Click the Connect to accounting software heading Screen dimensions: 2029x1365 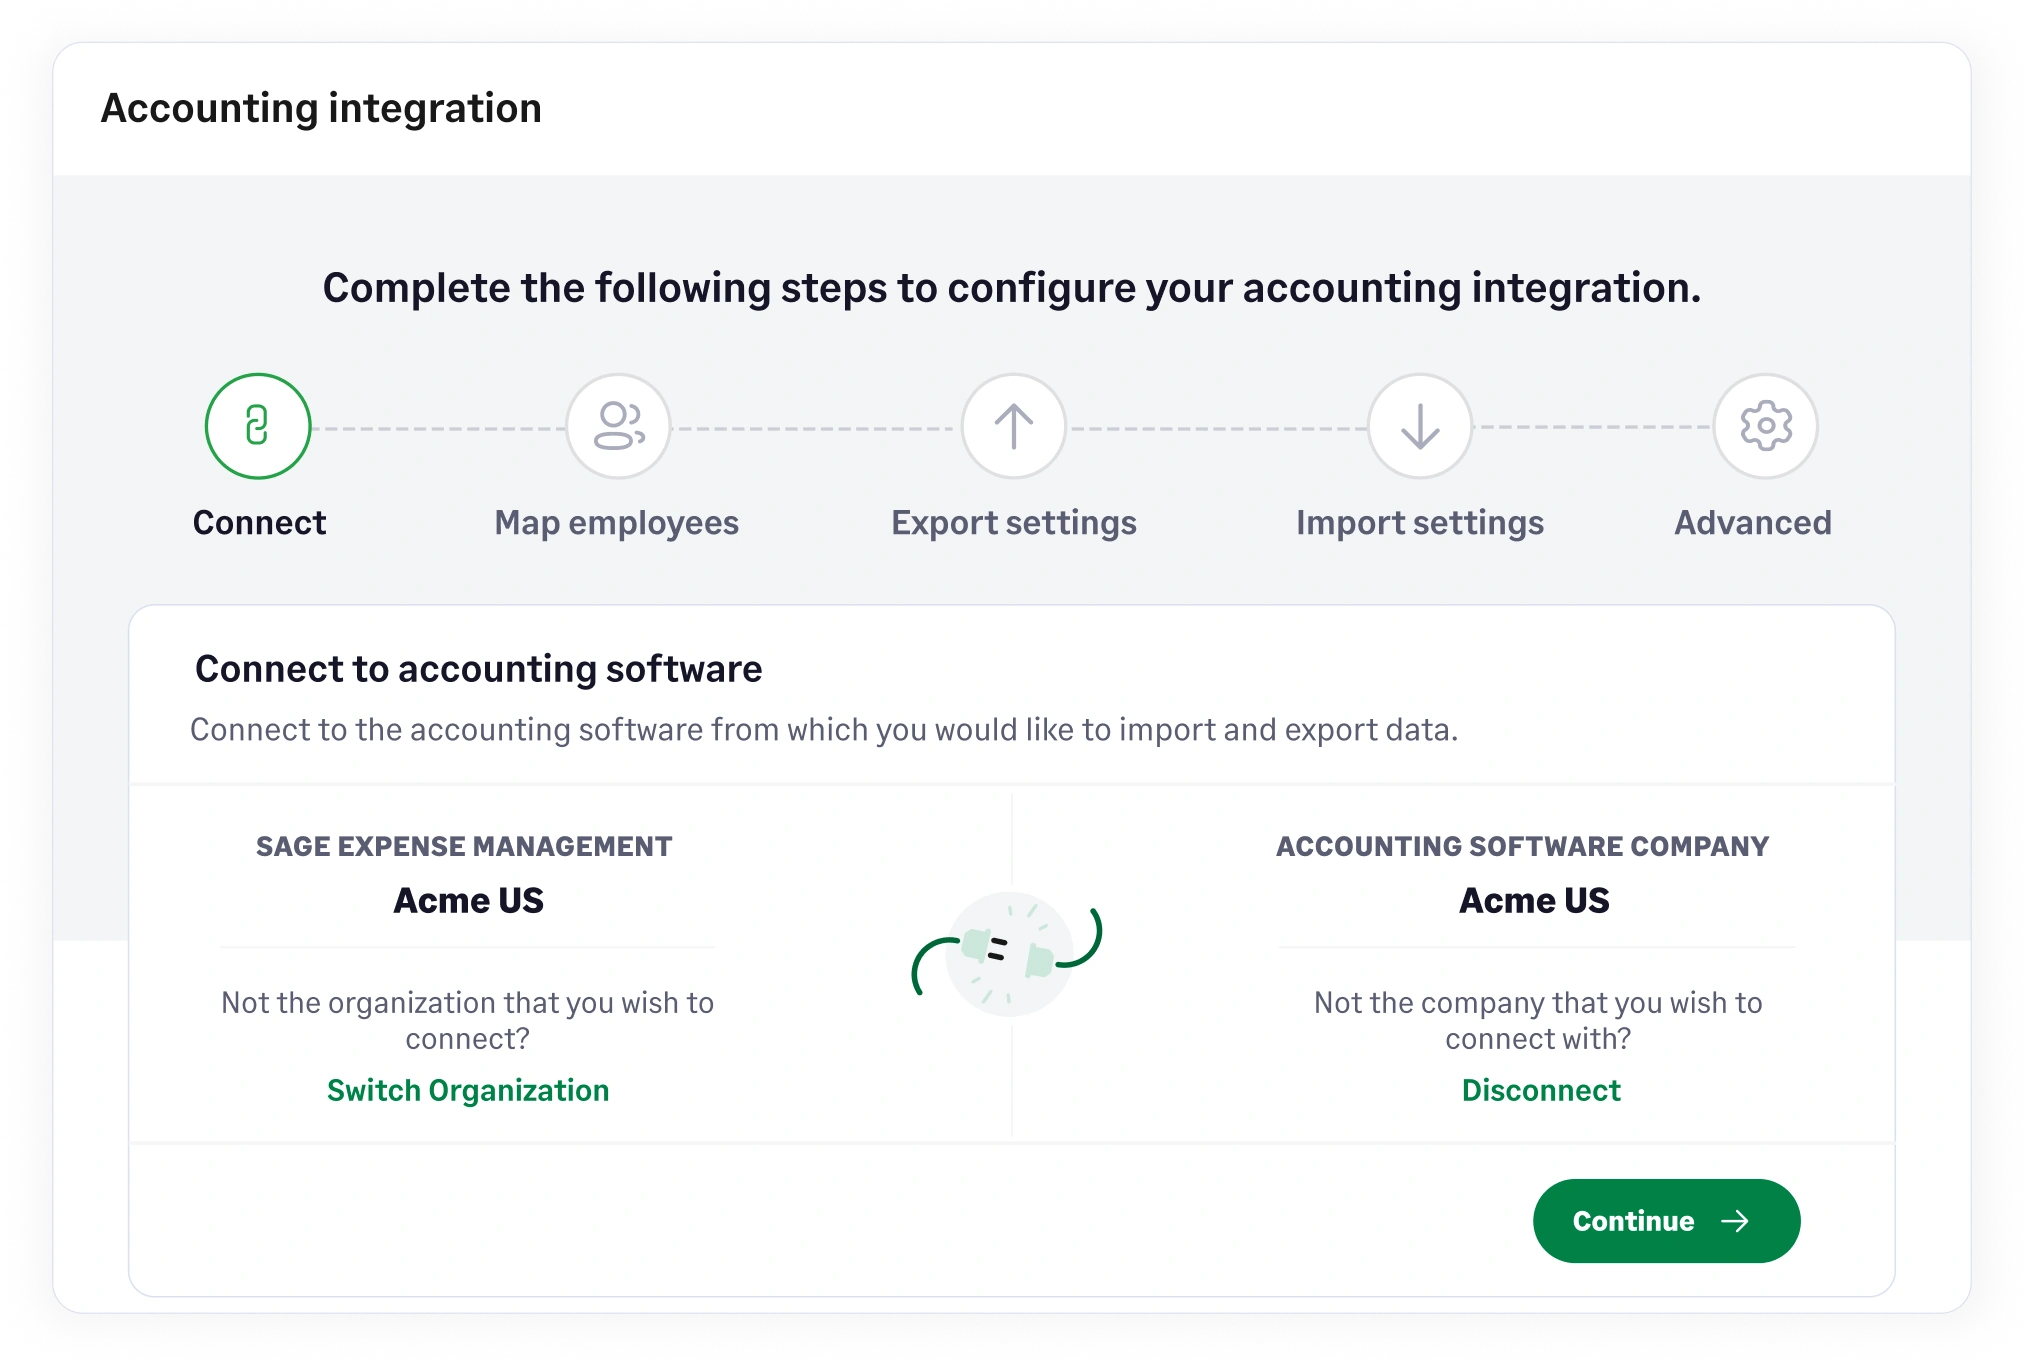480,668
